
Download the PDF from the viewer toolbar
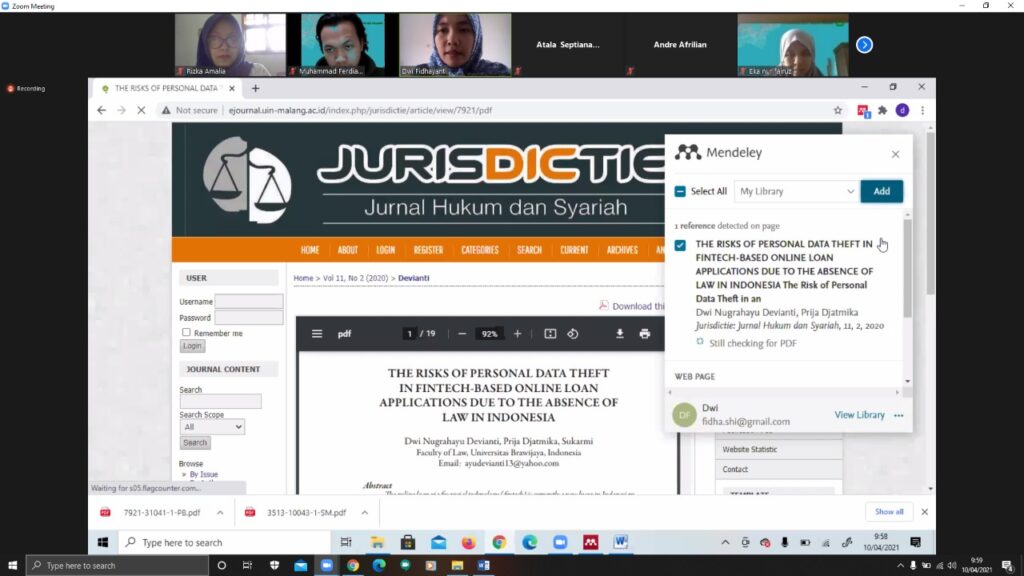click(x=619, y=334)
